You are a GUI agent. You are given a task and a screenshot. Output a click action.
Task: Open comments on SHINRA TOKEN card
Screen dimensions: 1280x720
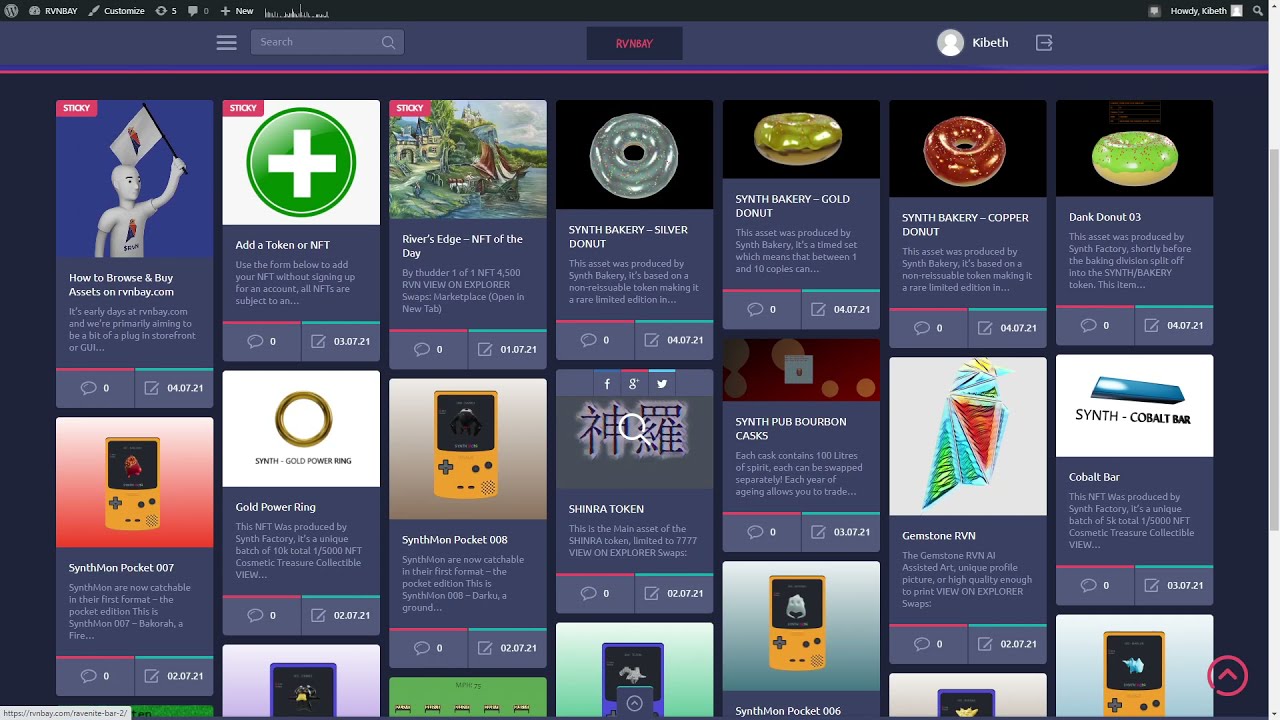click(x=595, y=593)
